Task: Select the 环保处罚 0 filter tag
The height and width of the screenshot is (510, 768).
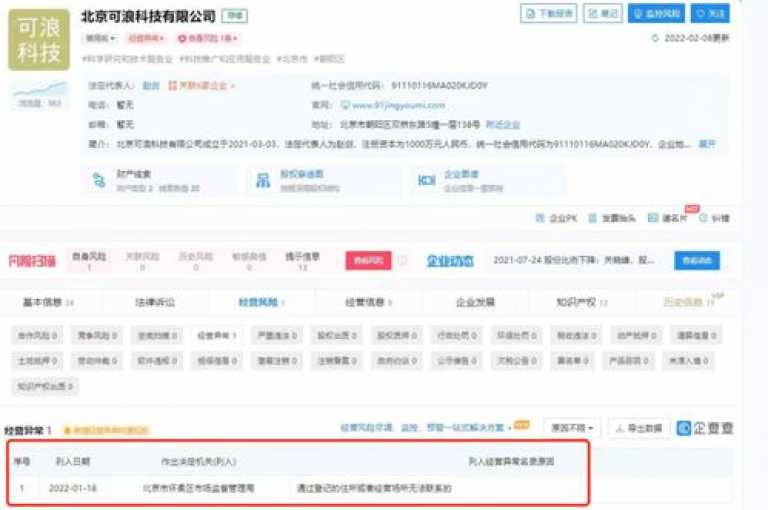Action: pyautogui.click(x=516, y=336)
